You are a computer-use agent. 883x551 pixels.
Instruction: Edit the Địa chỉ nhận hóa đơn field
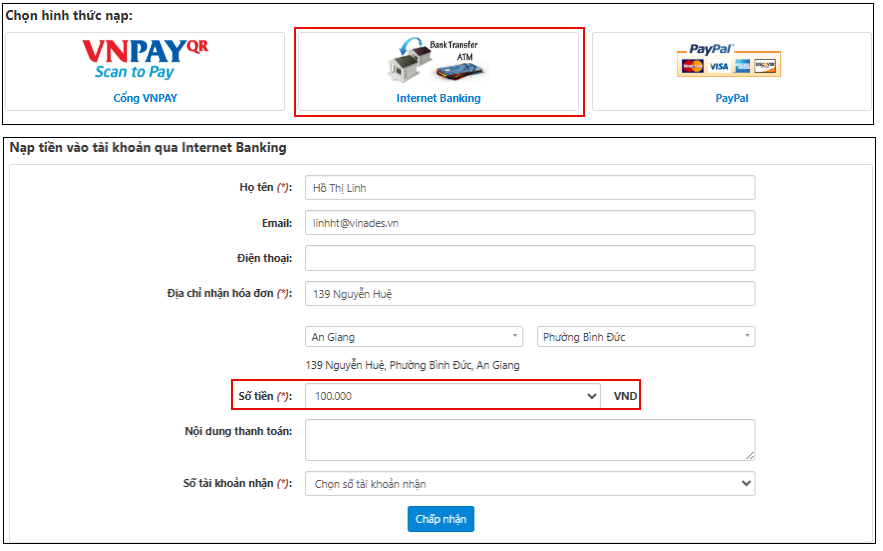tap(530, 294)
